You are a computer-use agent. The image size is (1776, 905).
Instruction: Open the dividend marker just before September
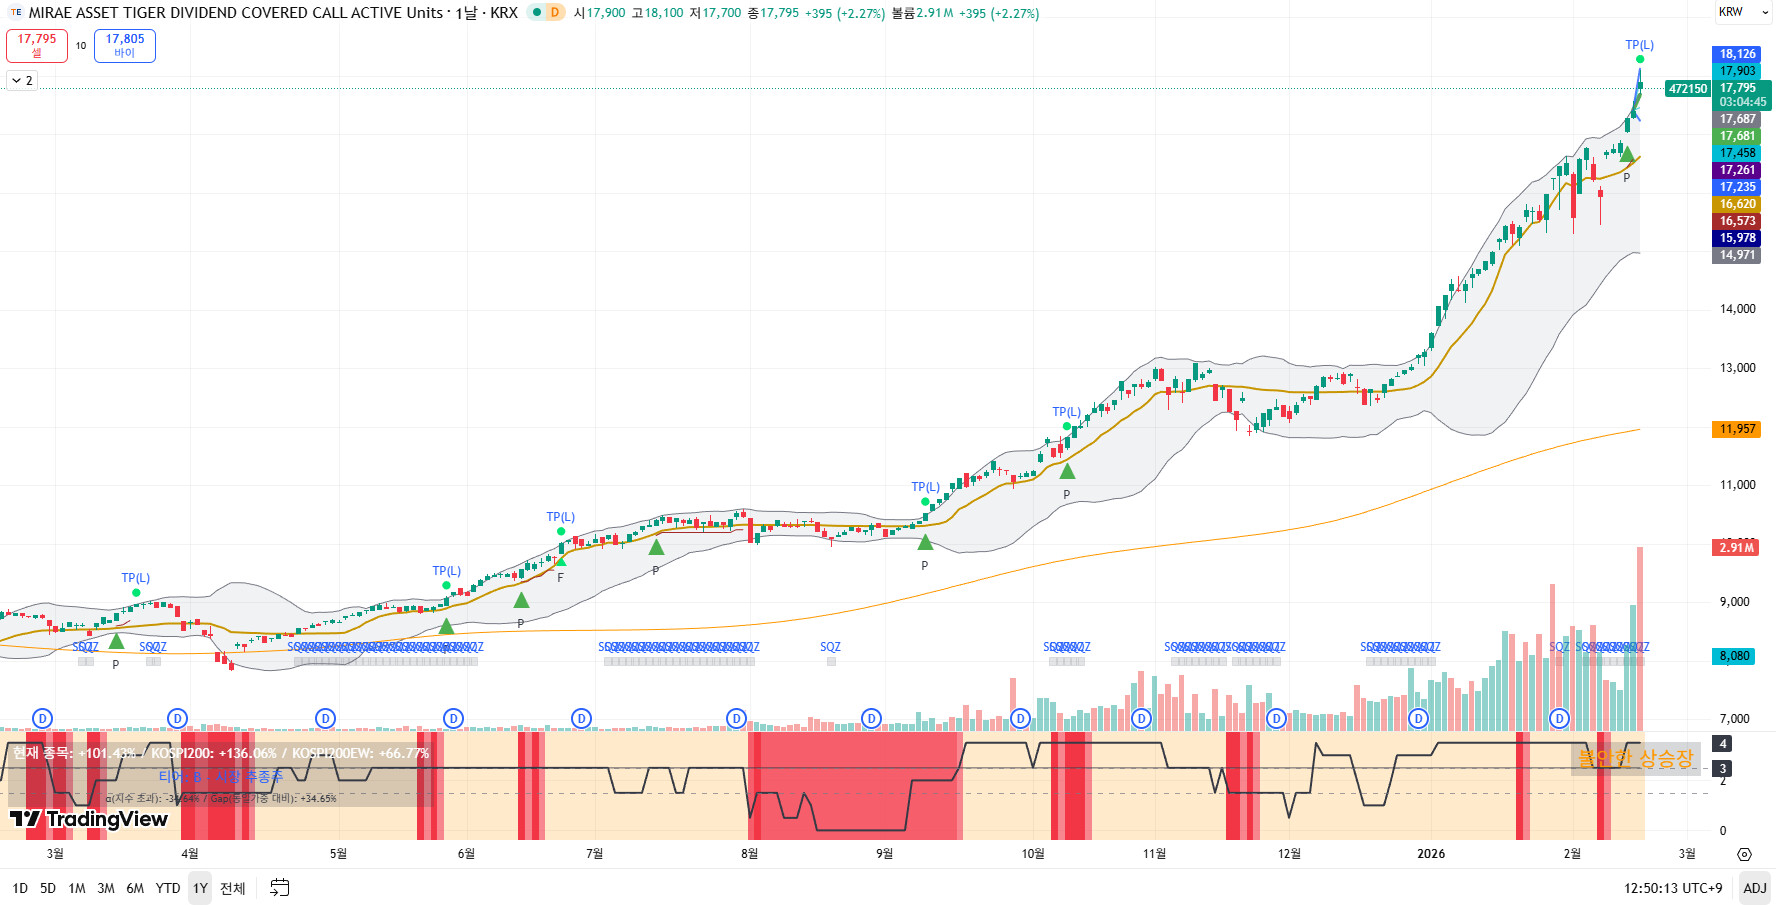[x=872, y=718]
